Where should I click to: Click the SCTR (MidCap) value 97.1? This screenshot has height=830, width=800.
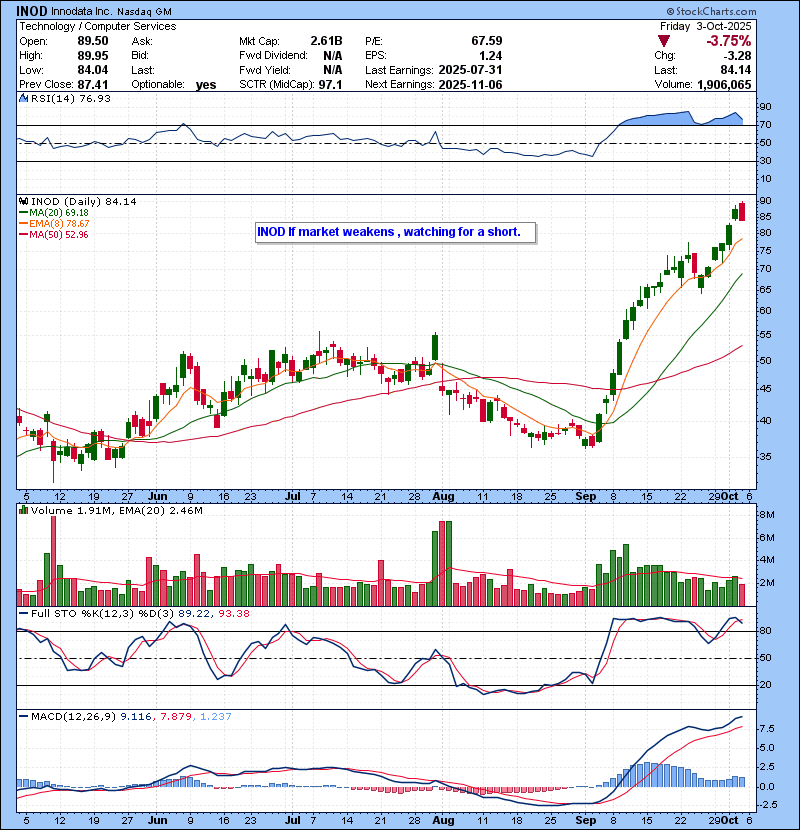click(x=330, y=85)
